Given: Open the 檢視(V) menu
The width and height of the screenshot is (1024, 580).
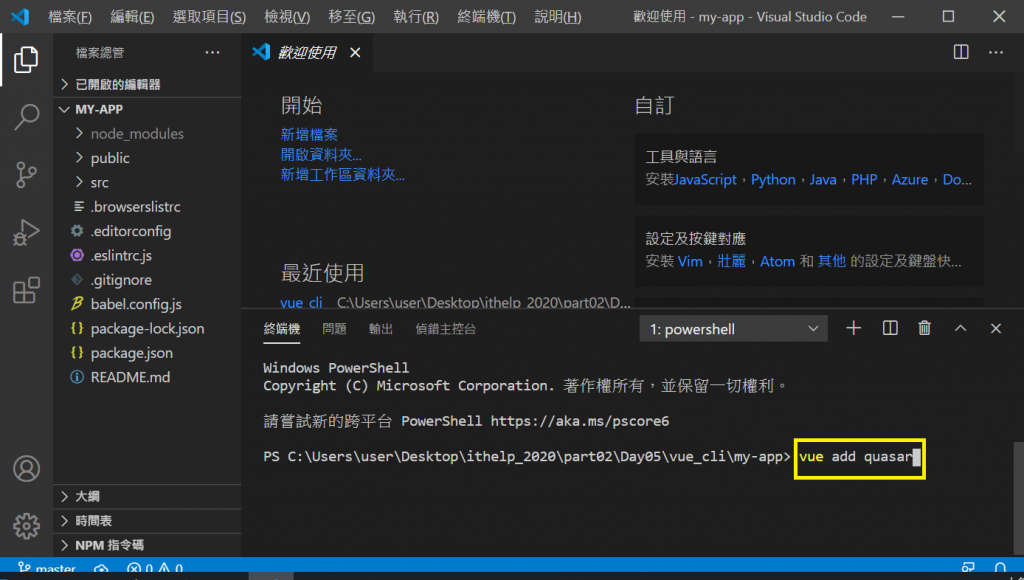Looking at the screenshot, I should point(287,17).
